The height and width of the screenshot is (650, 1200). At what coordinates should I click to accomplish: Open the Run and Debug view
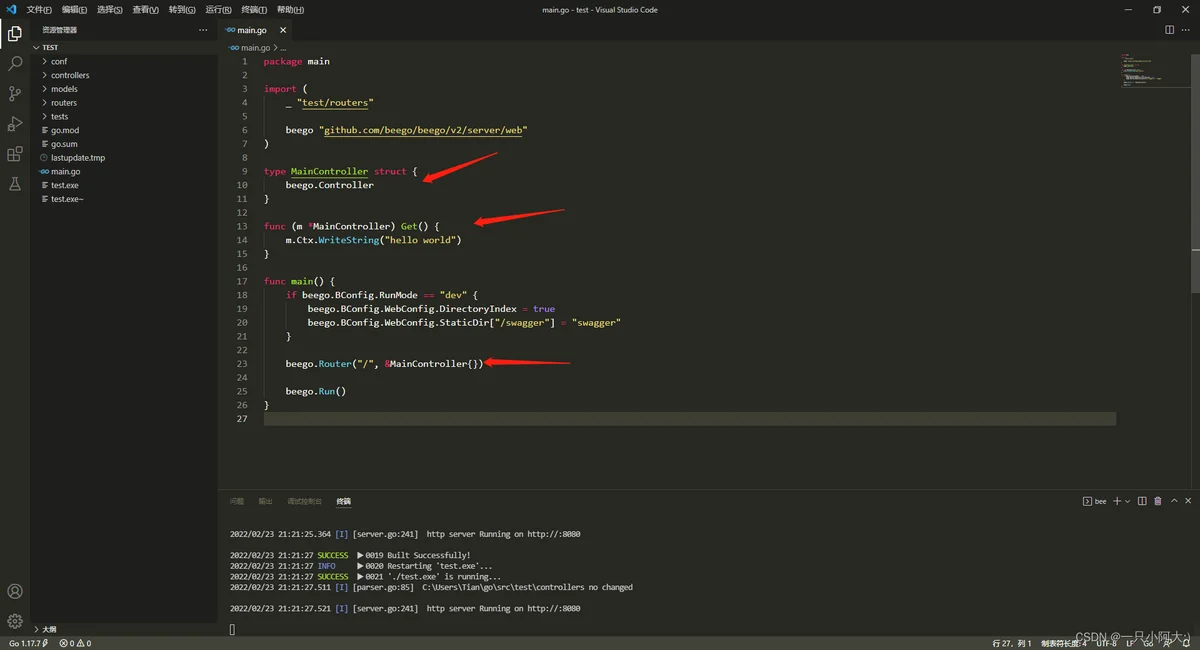[x=15, y=124]
